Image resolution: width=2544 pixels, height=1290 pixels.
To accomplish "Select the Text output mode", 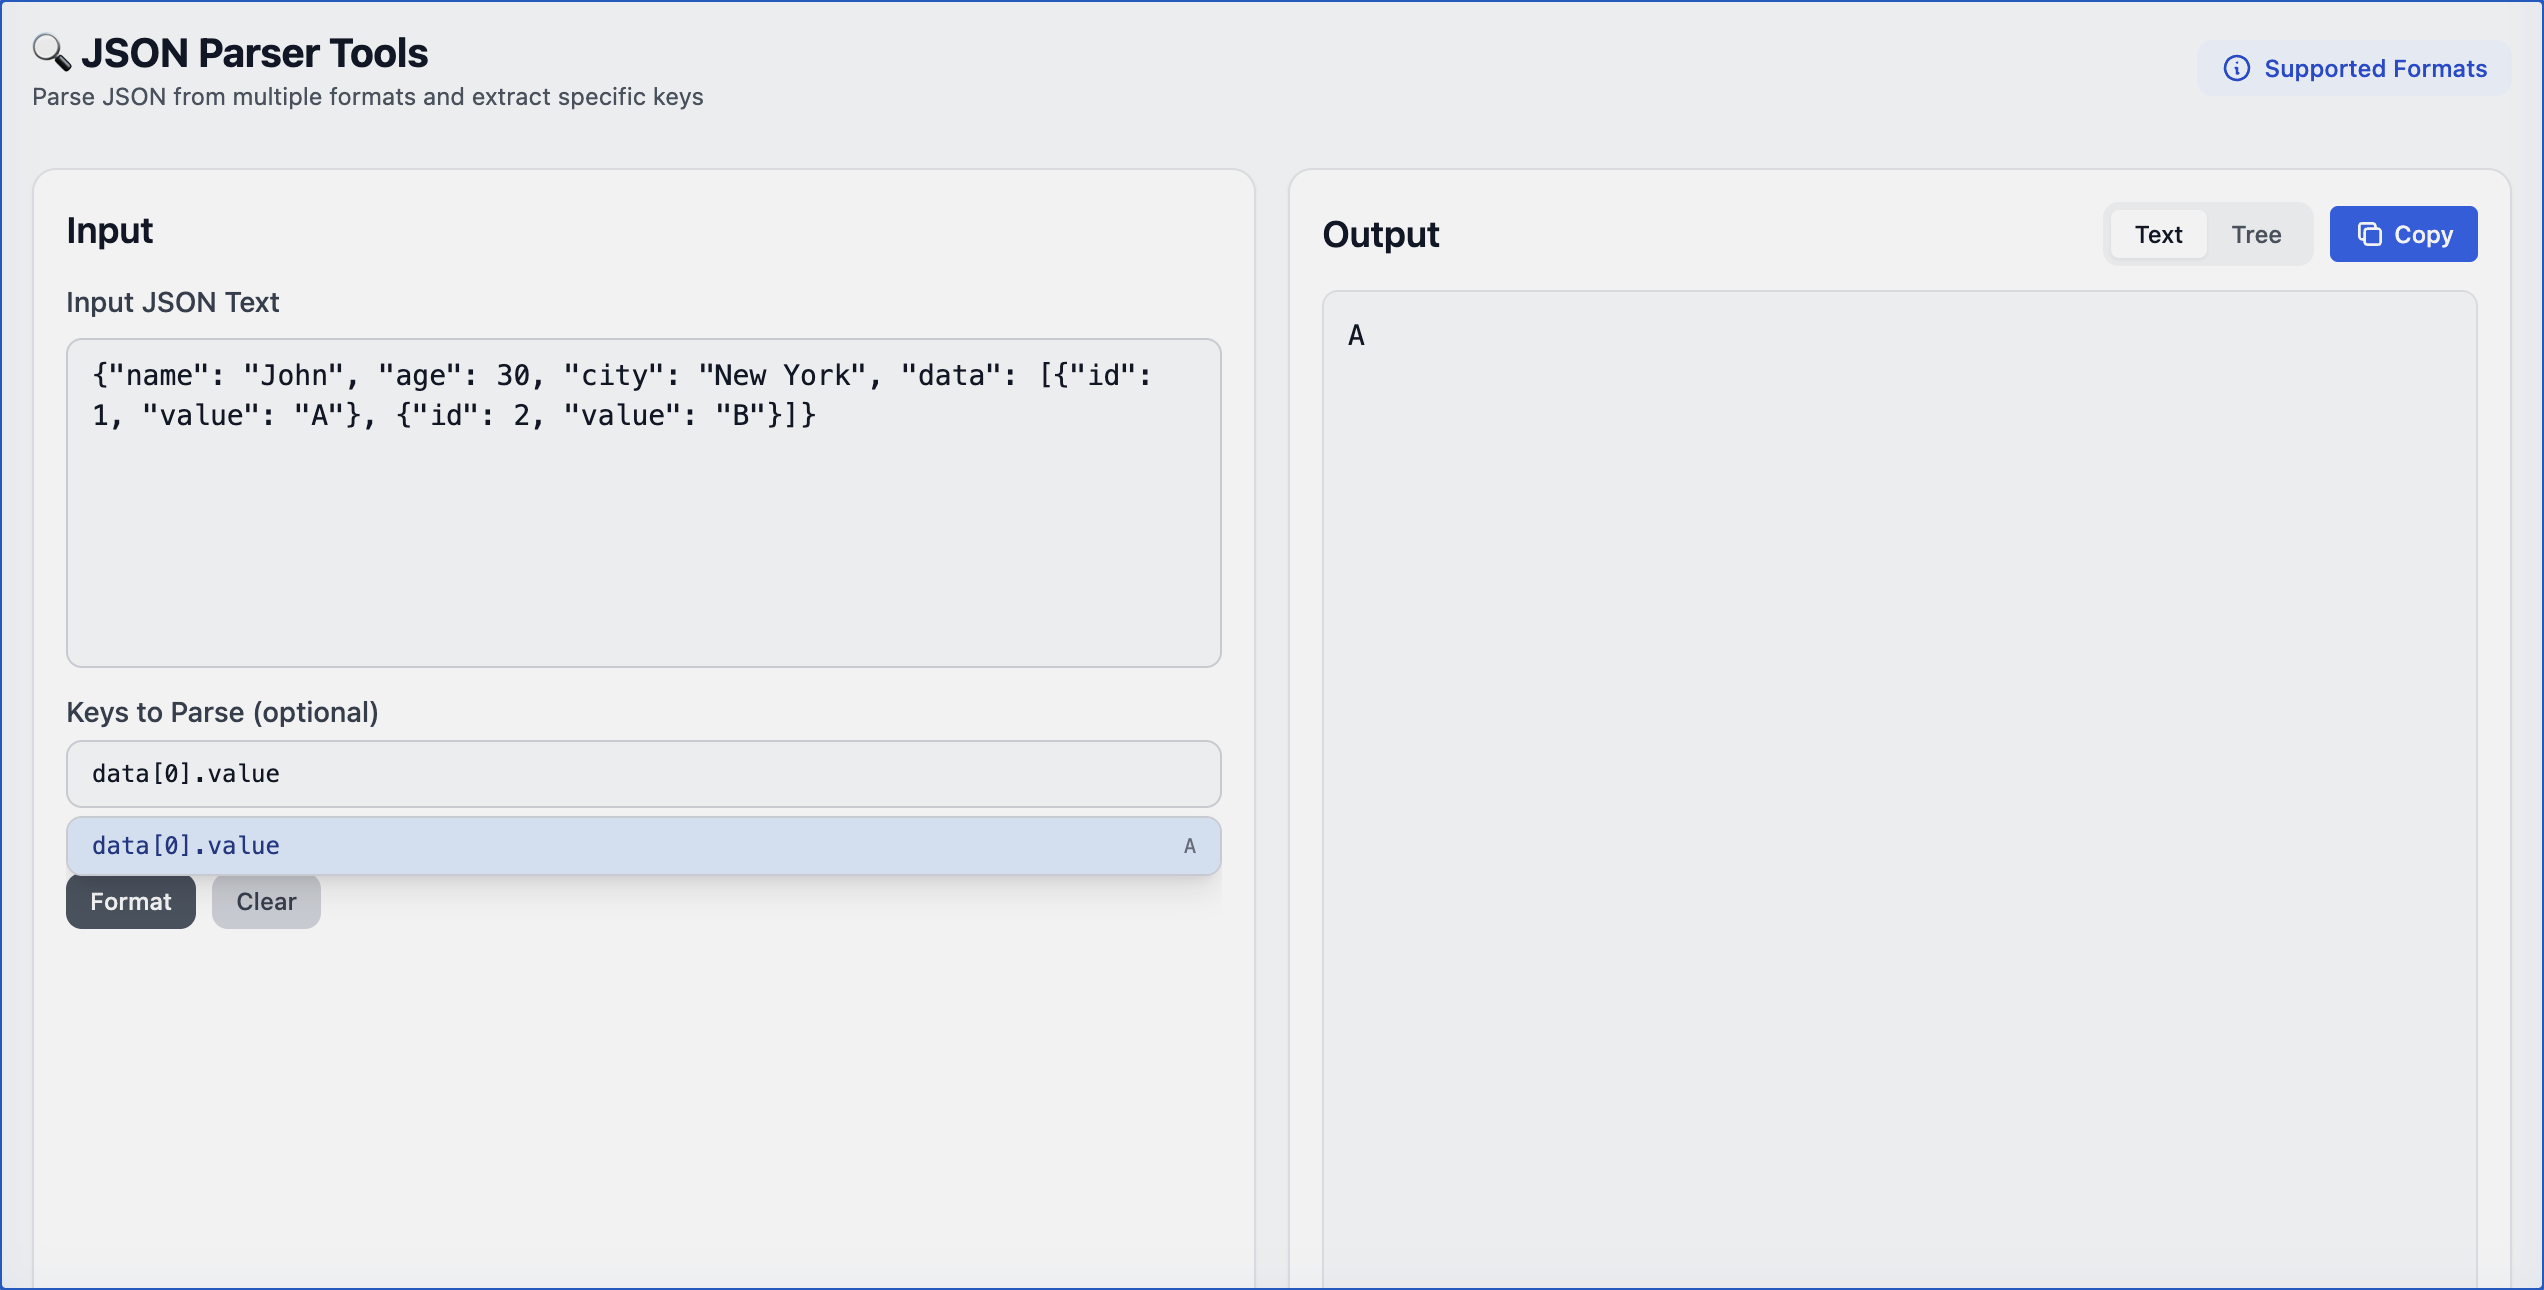I will [2158, 234].
